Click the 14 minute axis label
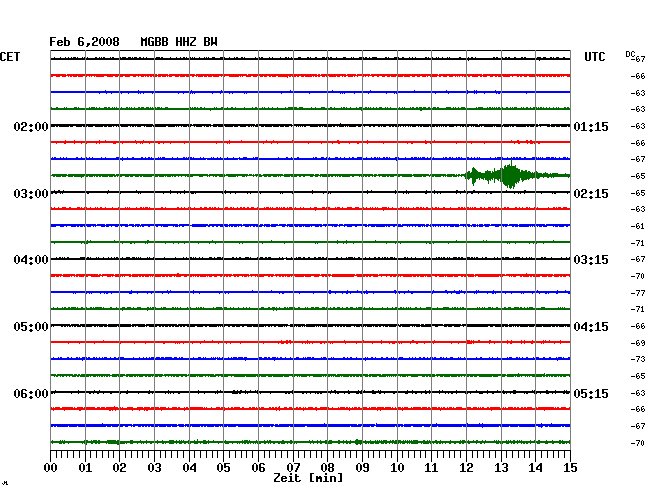 coord(535,467)
